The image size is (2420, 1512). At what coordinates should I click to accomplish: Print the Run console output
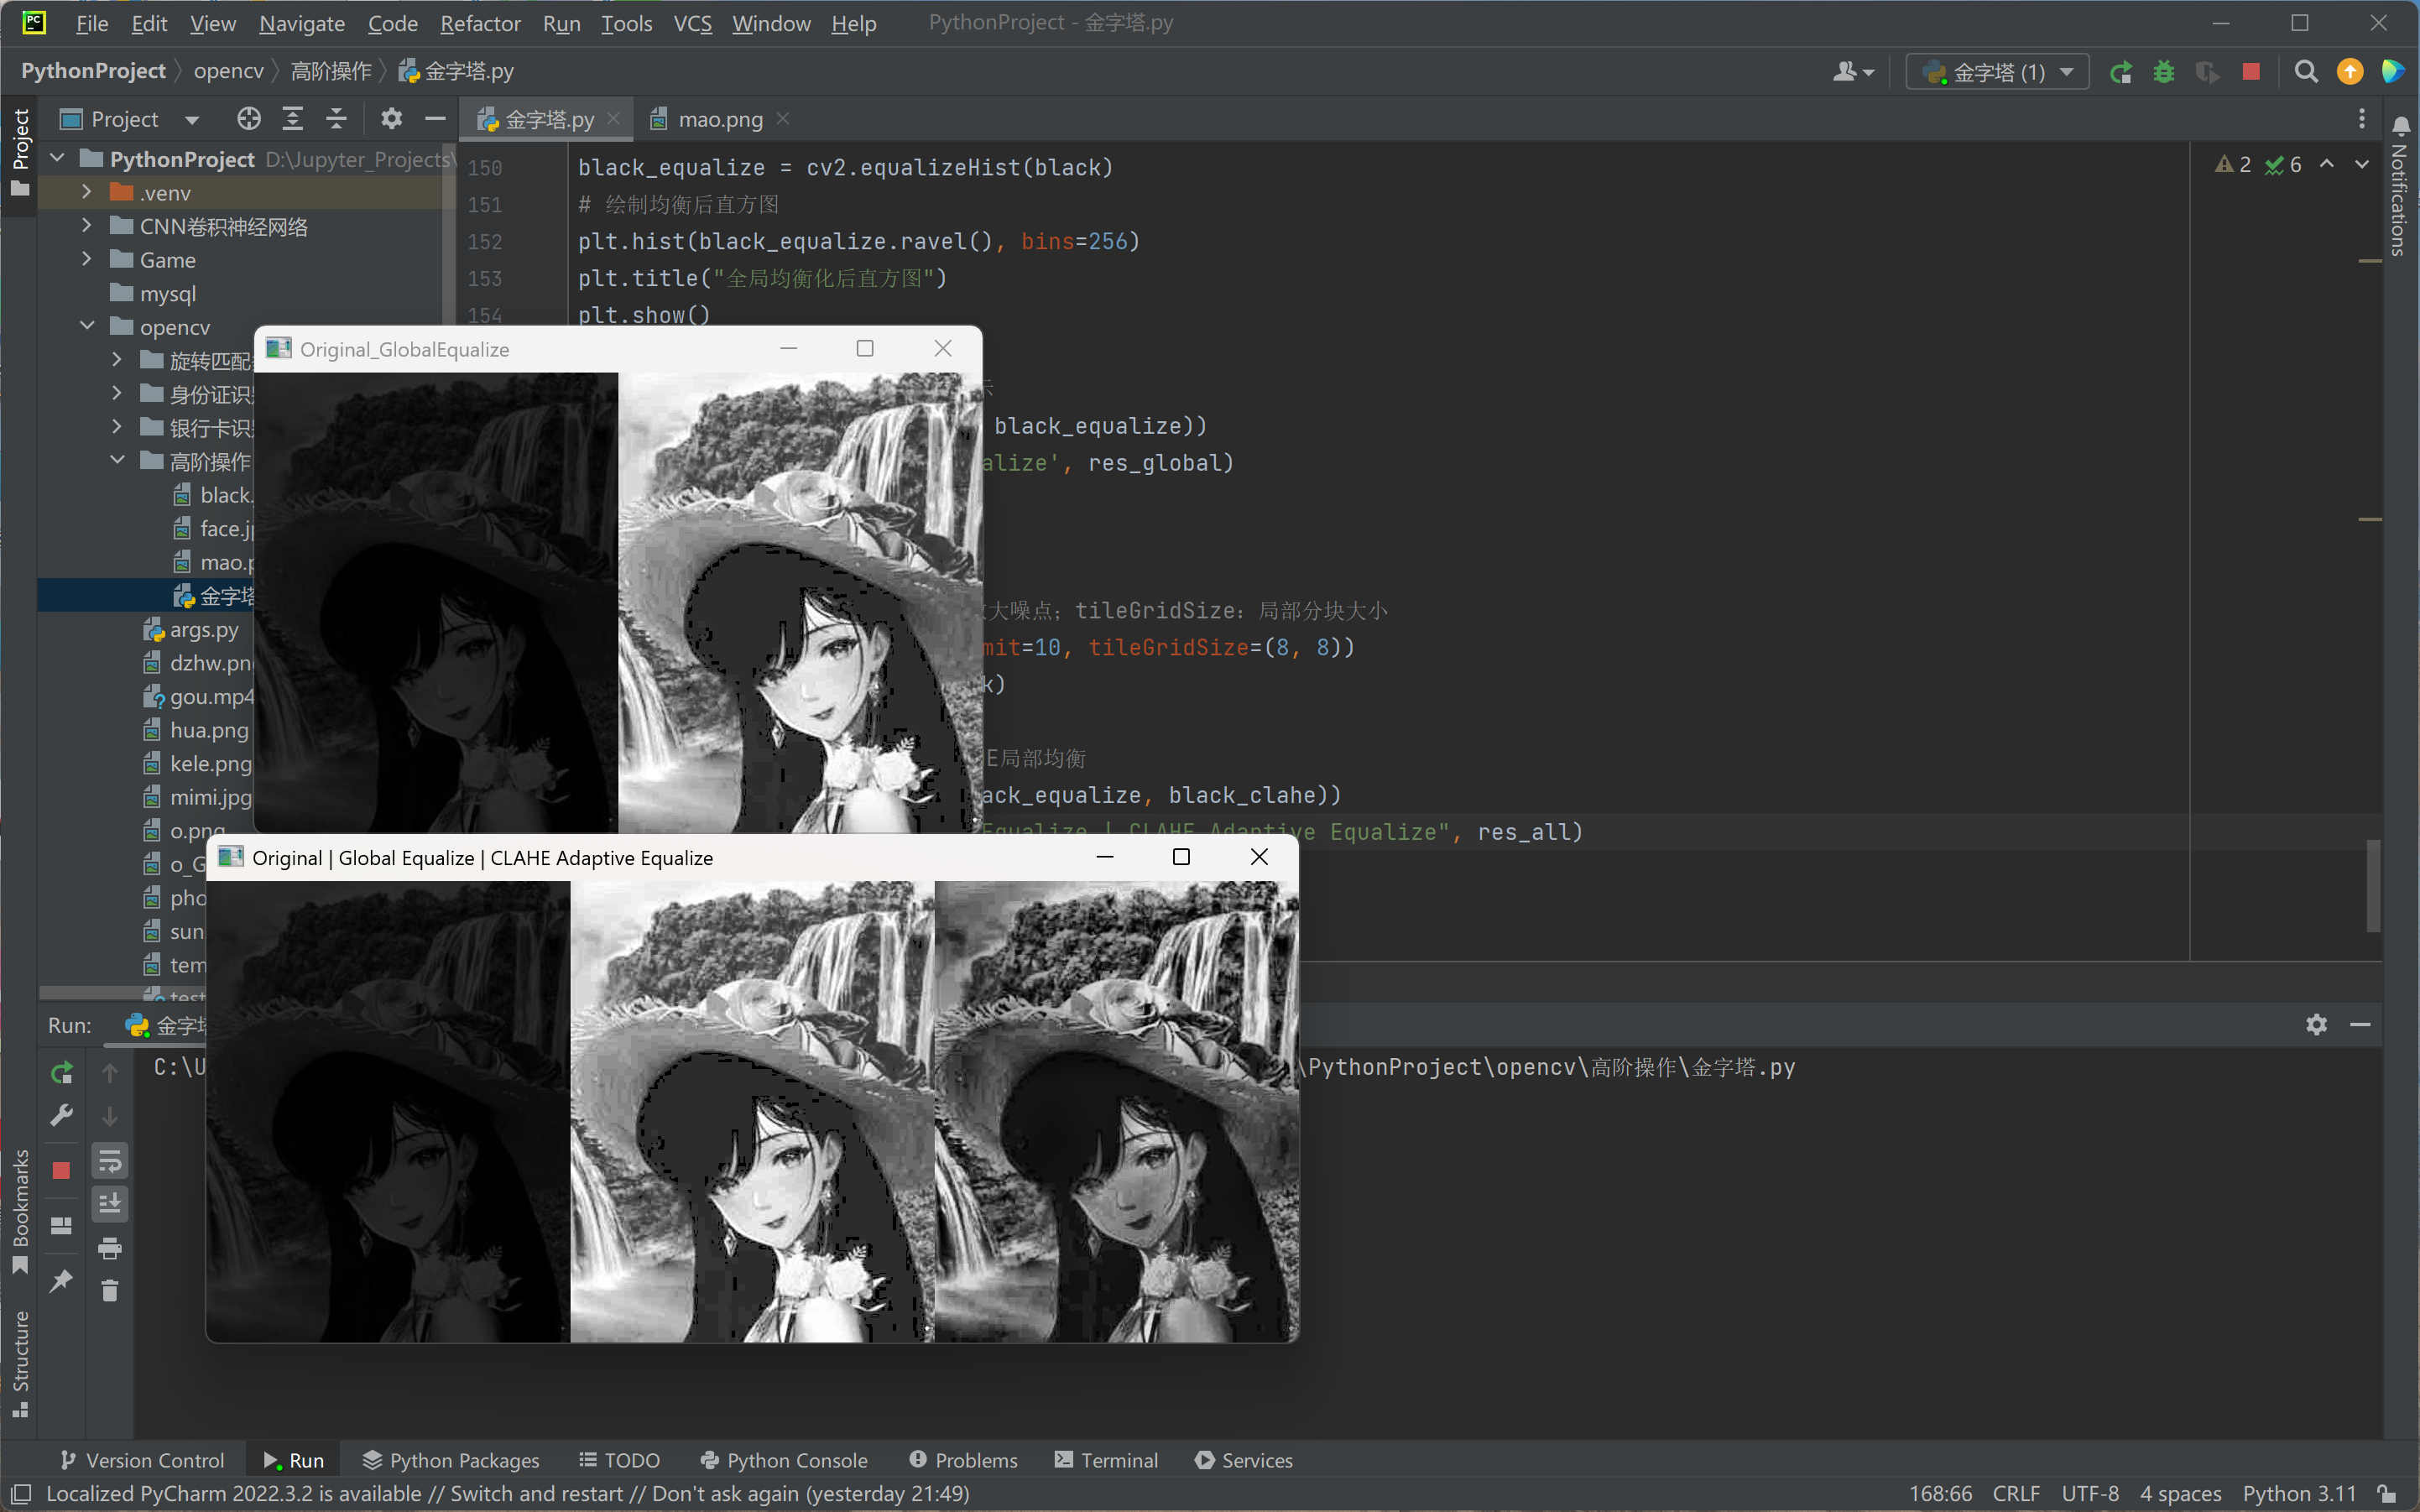click(110, 1248)
